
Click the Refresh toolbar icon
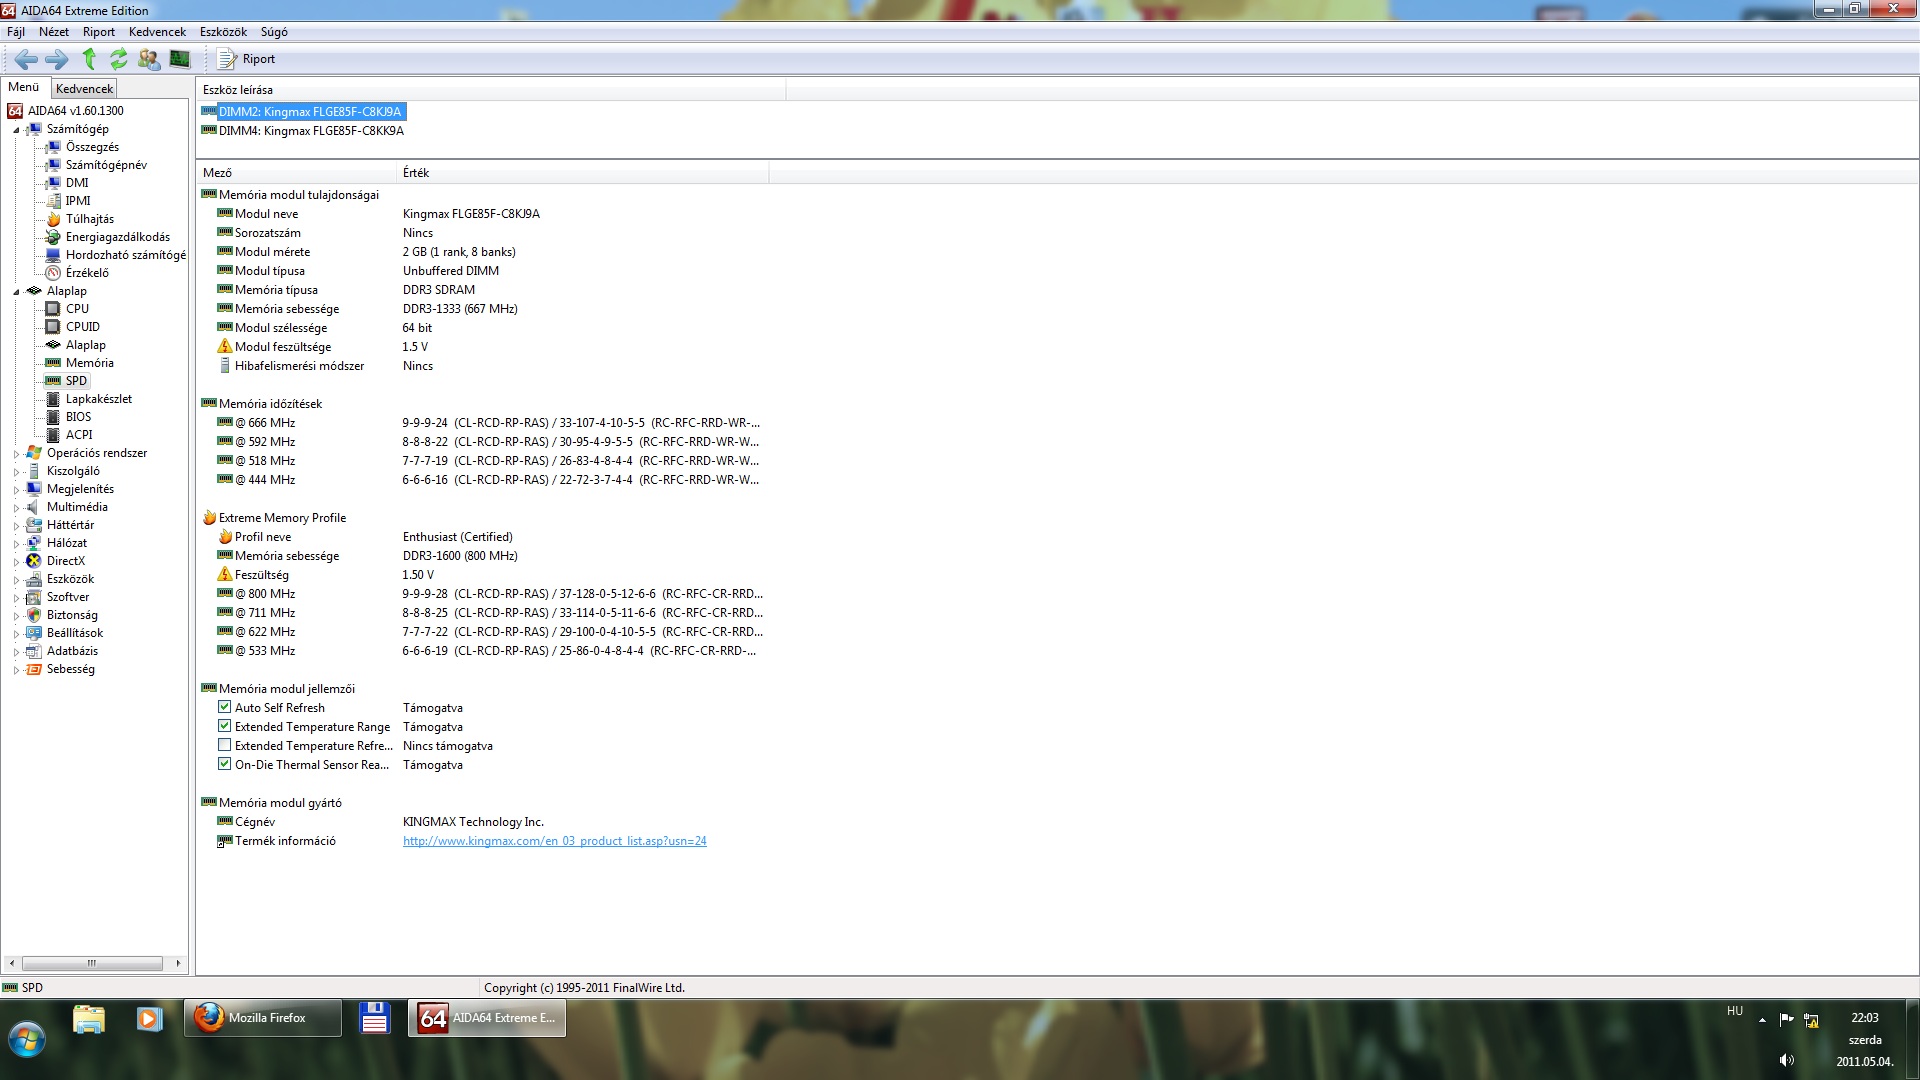(119, 59)
